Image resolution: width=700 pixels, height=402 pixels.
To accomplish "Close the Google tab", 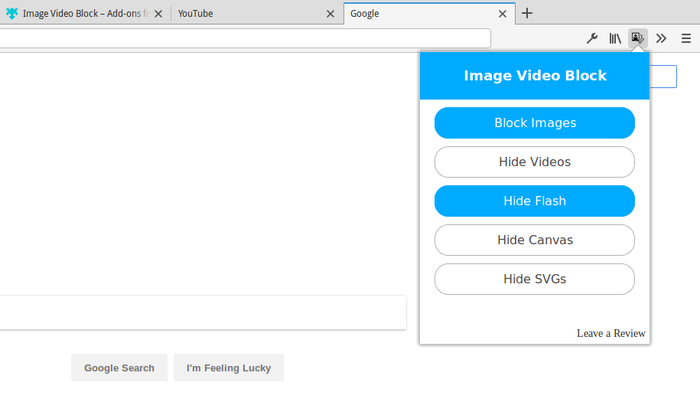I will tap(502, 14).
